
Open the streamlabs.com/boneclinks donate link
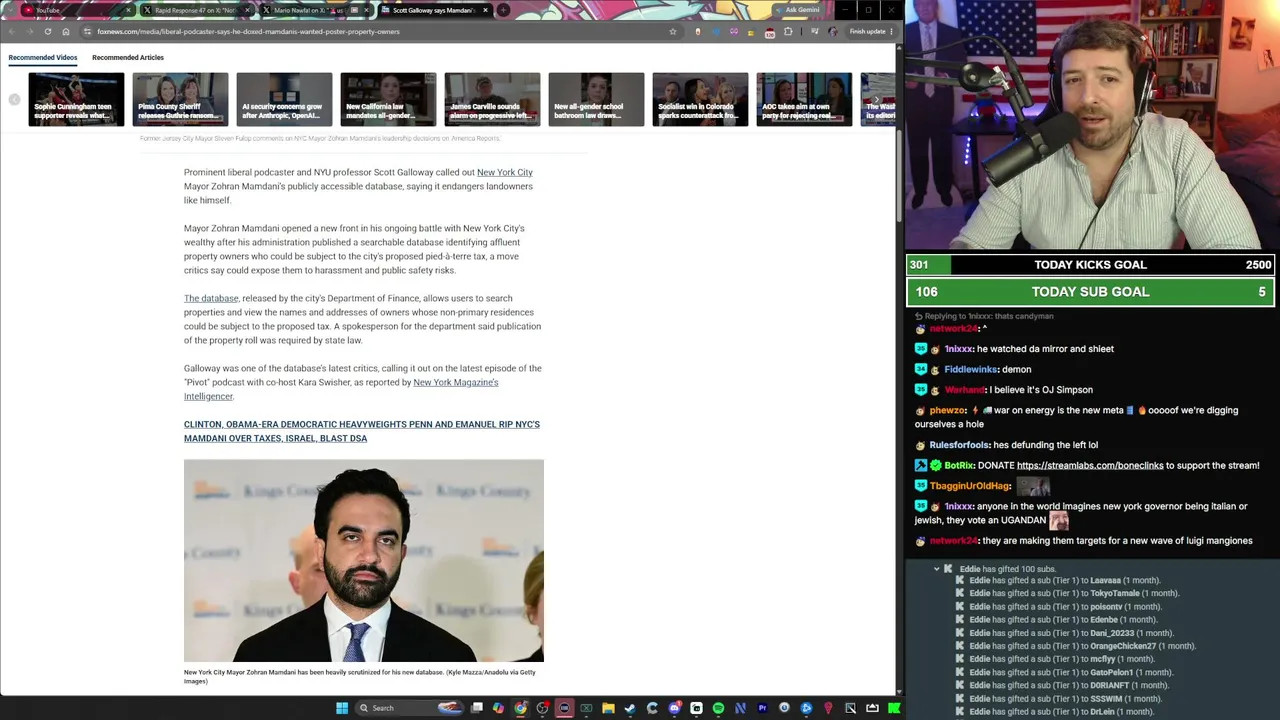pos(1090,465)
